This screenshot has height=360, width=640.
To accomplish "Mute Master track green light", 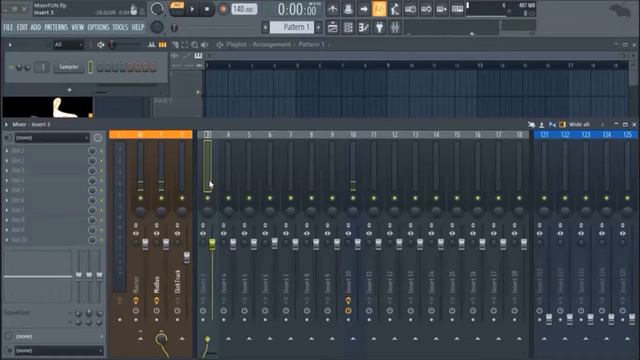I will tap(140, 198).
